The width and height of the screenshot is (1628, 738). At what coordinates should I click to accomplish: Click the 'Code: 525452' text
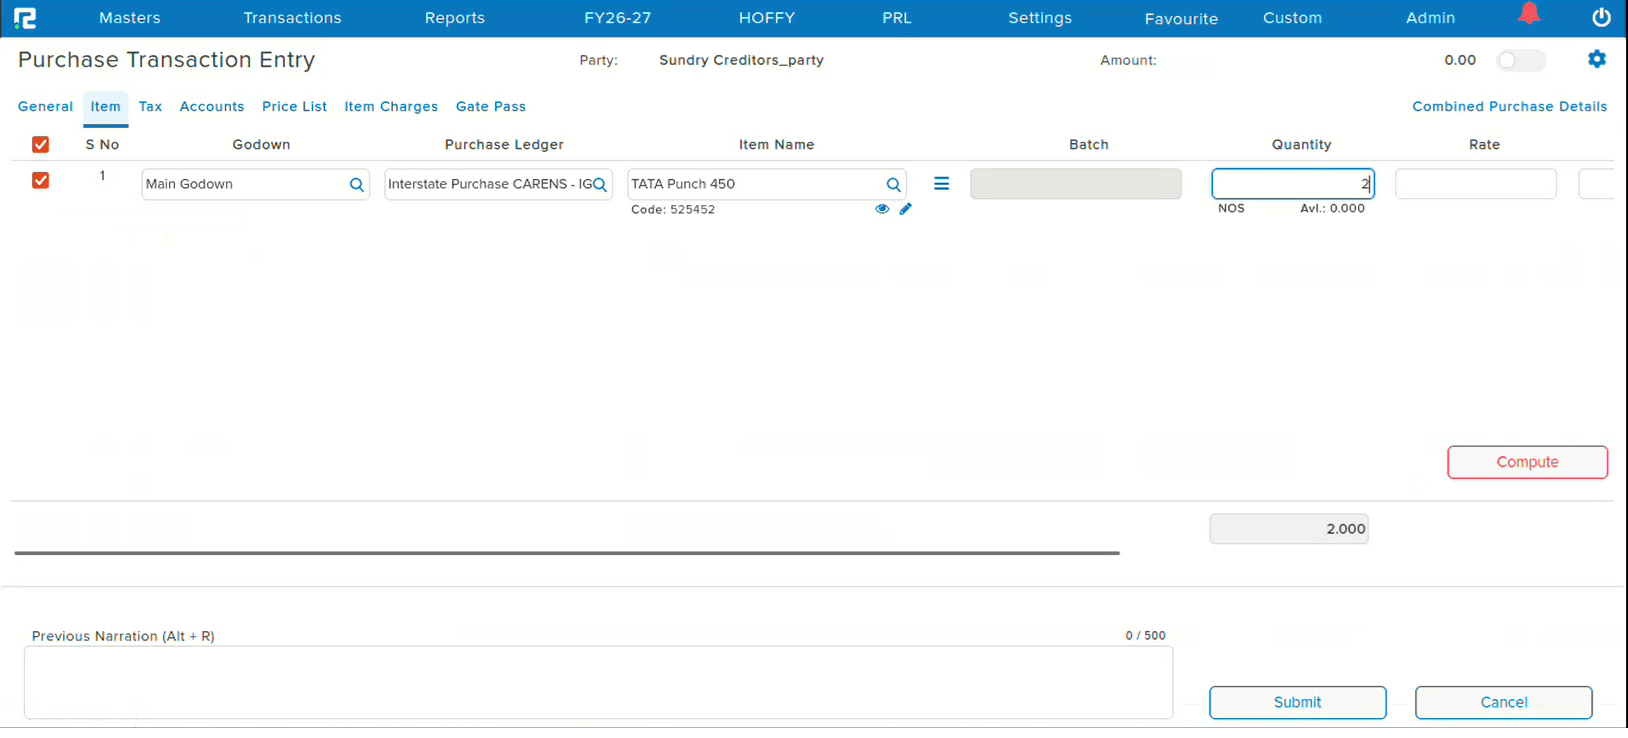673,210
